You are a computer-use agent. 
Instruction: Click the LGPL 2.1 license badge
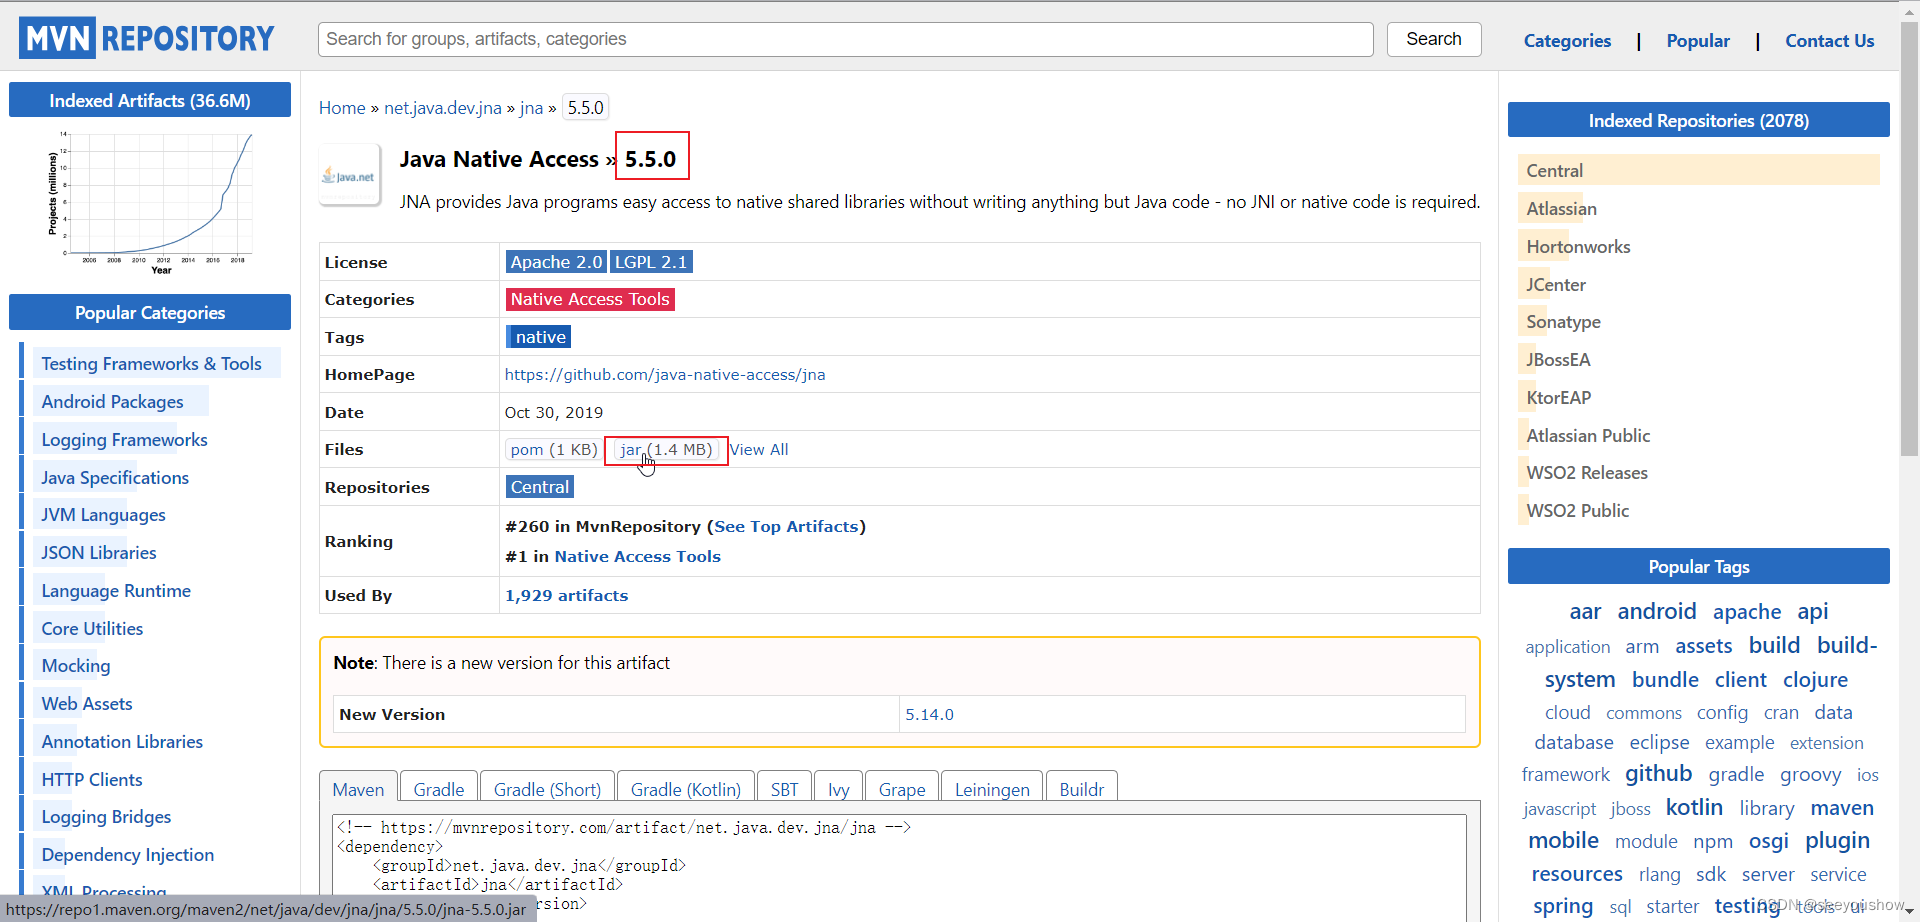pos(651,262)
